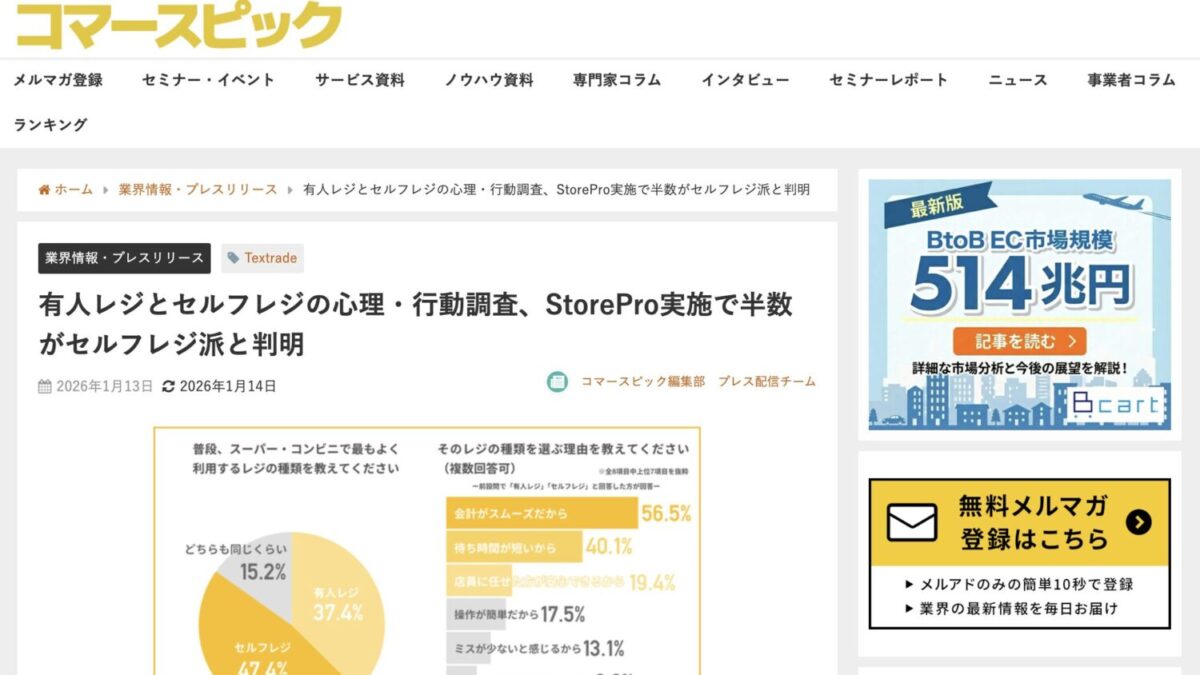Select the セミナー・イベント menu item
Image resolution: width=1200 pixels, height=675 pixels.
(208, 81)
